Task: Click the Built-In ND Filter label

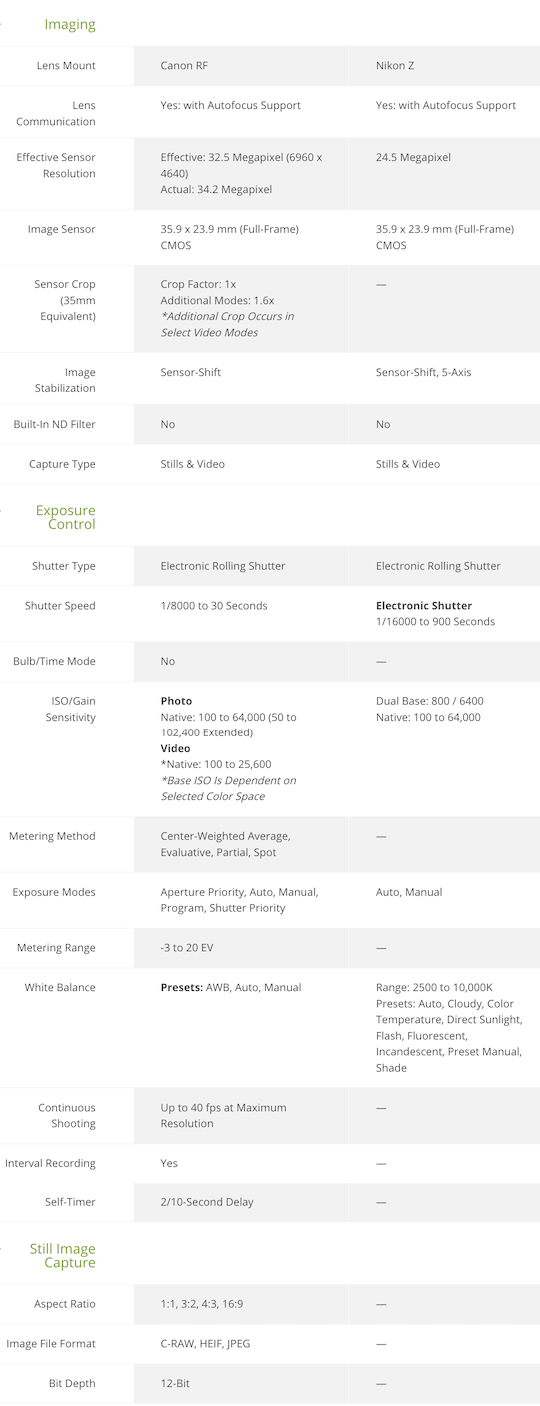Action: coord(55,424)
